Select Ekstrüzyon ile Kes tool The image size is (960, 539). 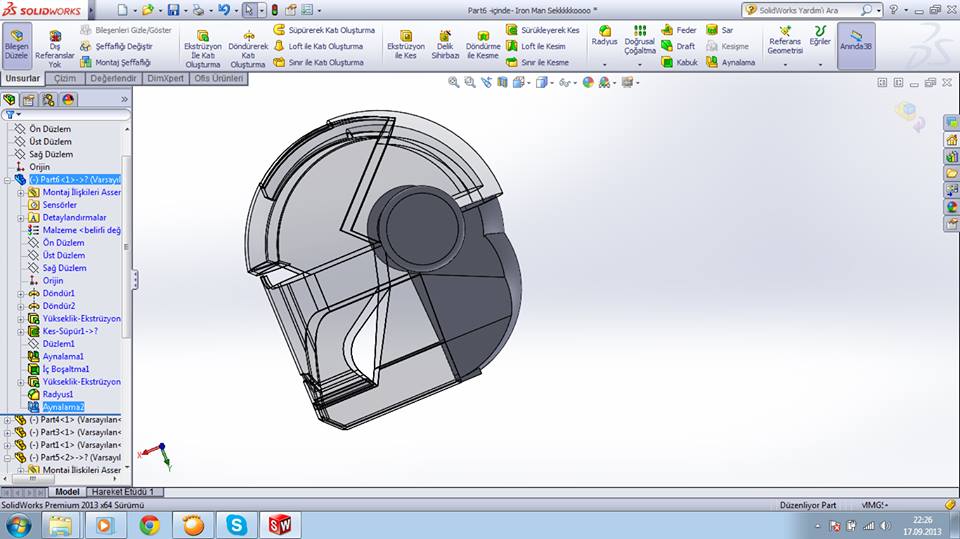[405, 45]
